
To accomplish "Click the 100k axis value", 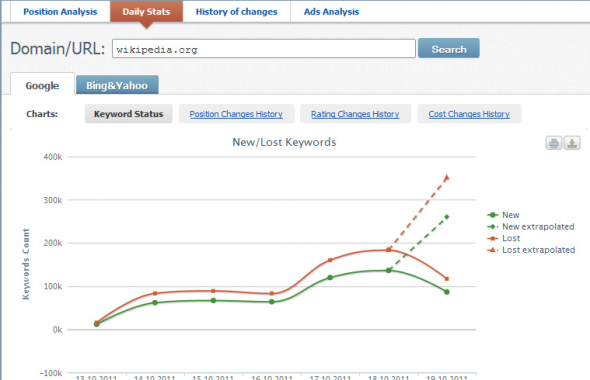I will tap(53, 286).
